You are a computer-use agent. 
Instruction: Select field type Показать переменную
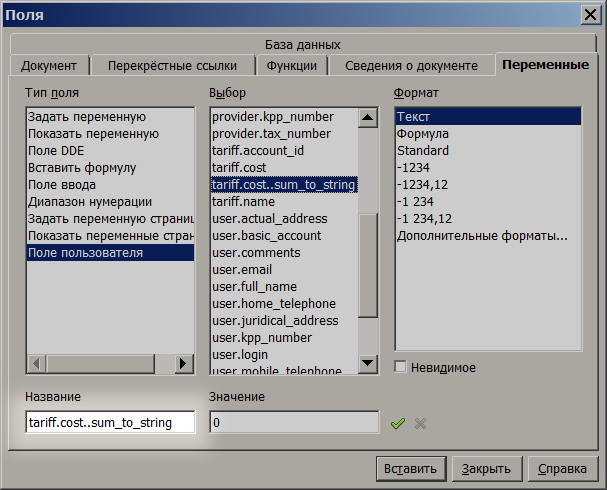(x=110, y=134)
